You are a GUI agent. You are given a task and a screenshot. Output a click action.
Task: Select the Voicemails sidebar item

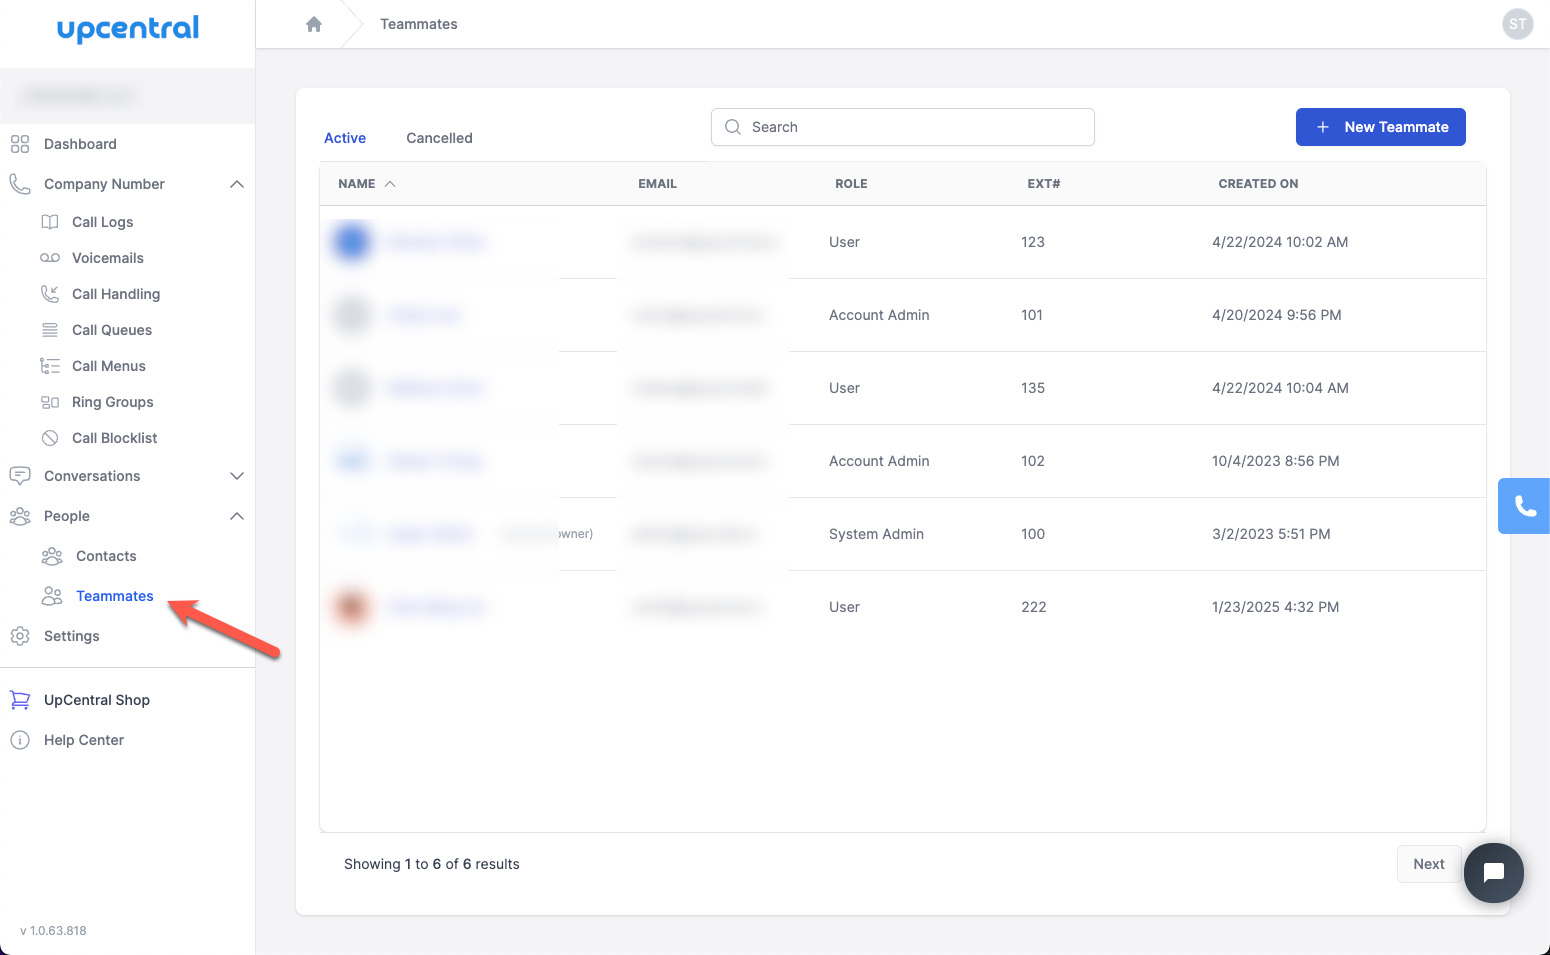pos(106,257)
